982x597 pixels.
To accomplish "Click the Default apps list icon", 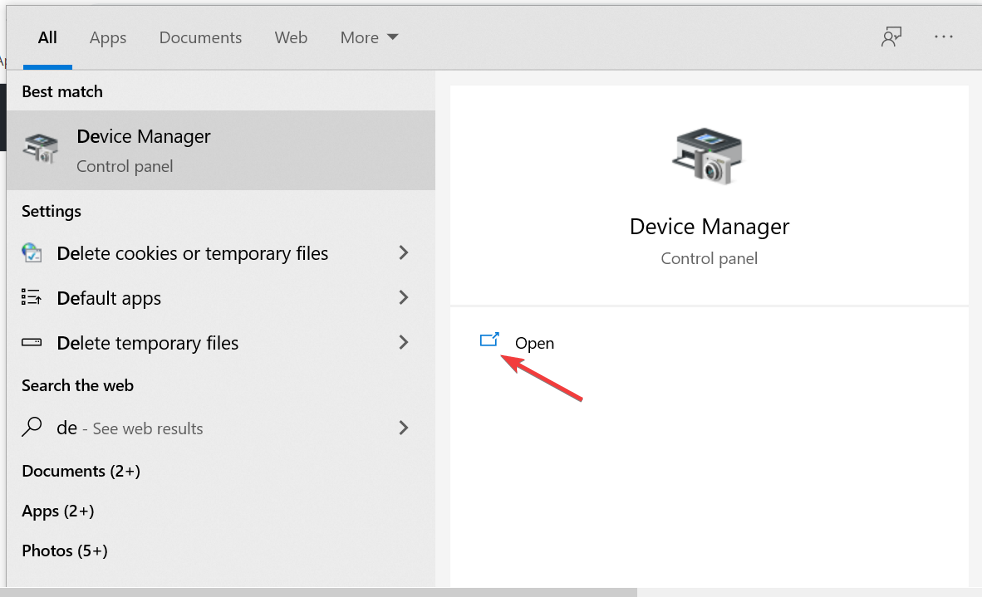I will pyautogui.click(x=32, y=298).
